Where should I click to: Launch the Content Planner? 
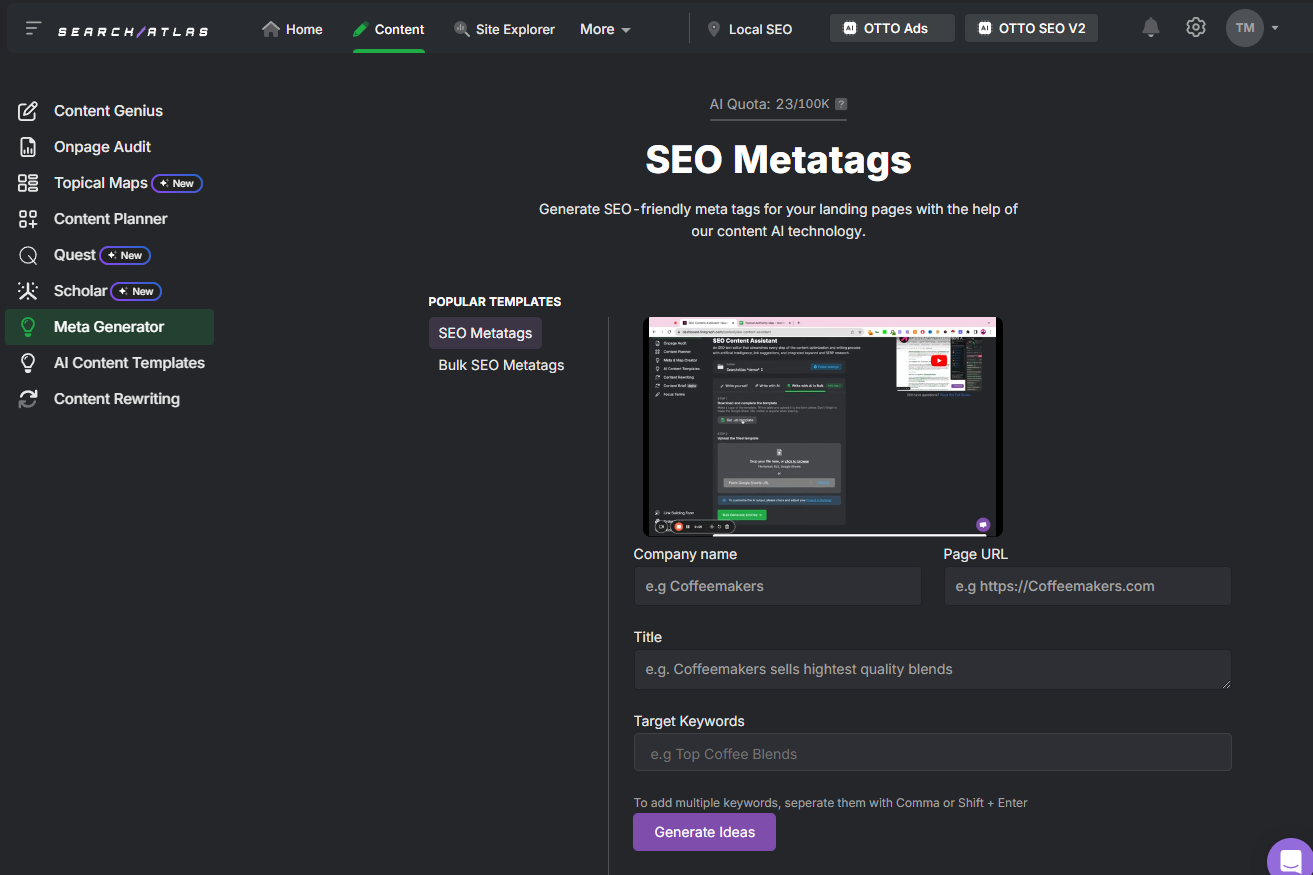tap(111, 218)
